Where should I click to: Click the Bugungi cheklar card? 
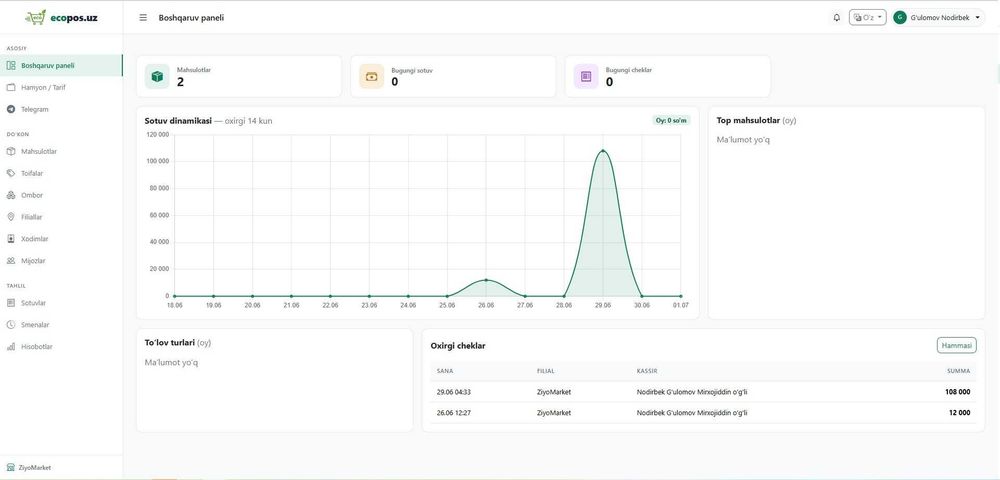(x=668, y=76)
